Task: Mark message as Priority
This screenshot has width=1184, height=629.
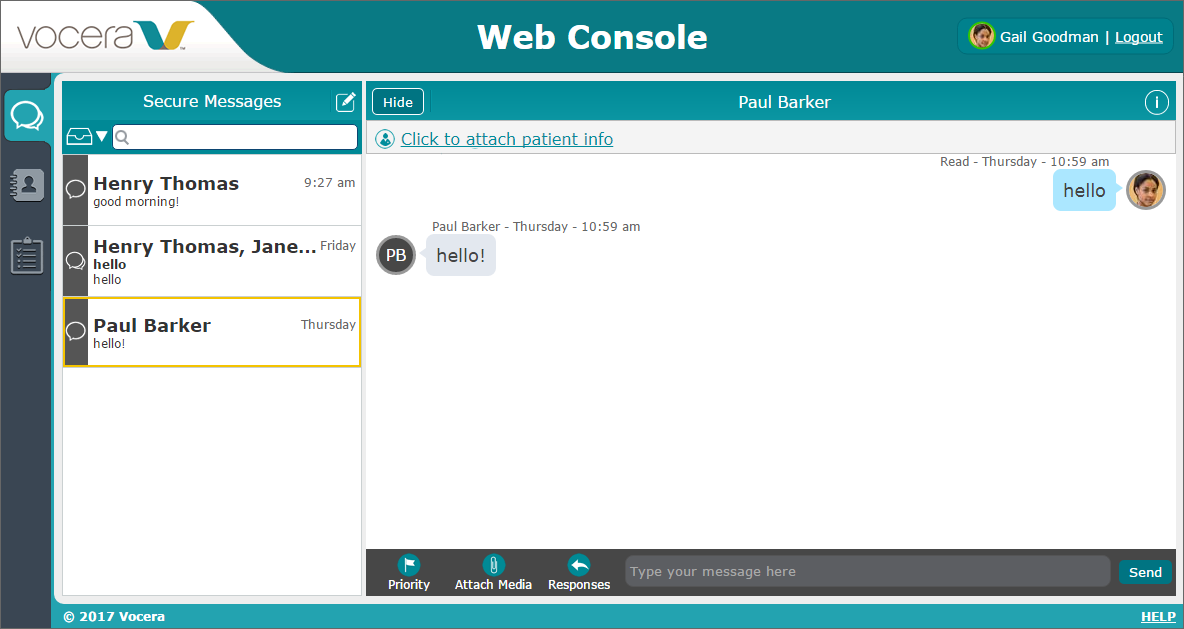Action: (409, 572)
